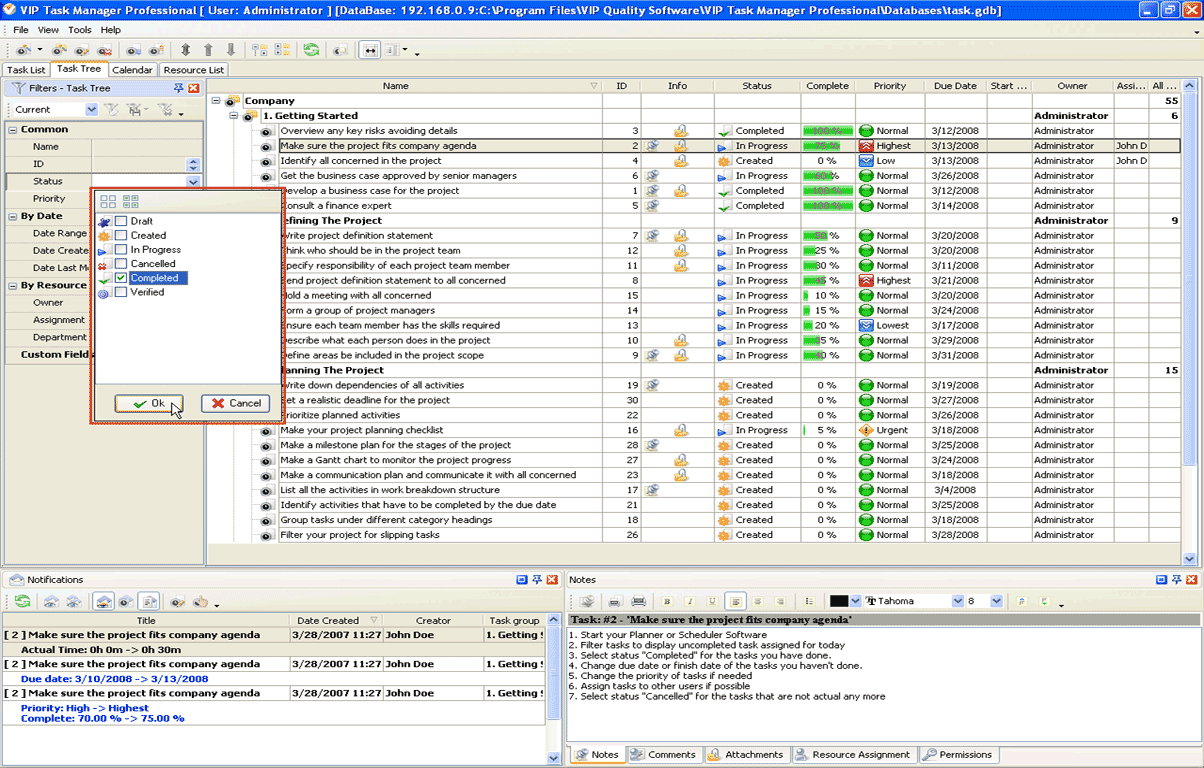Maximize the Notes panel

pyautogui.click(x=1161, y=580)
